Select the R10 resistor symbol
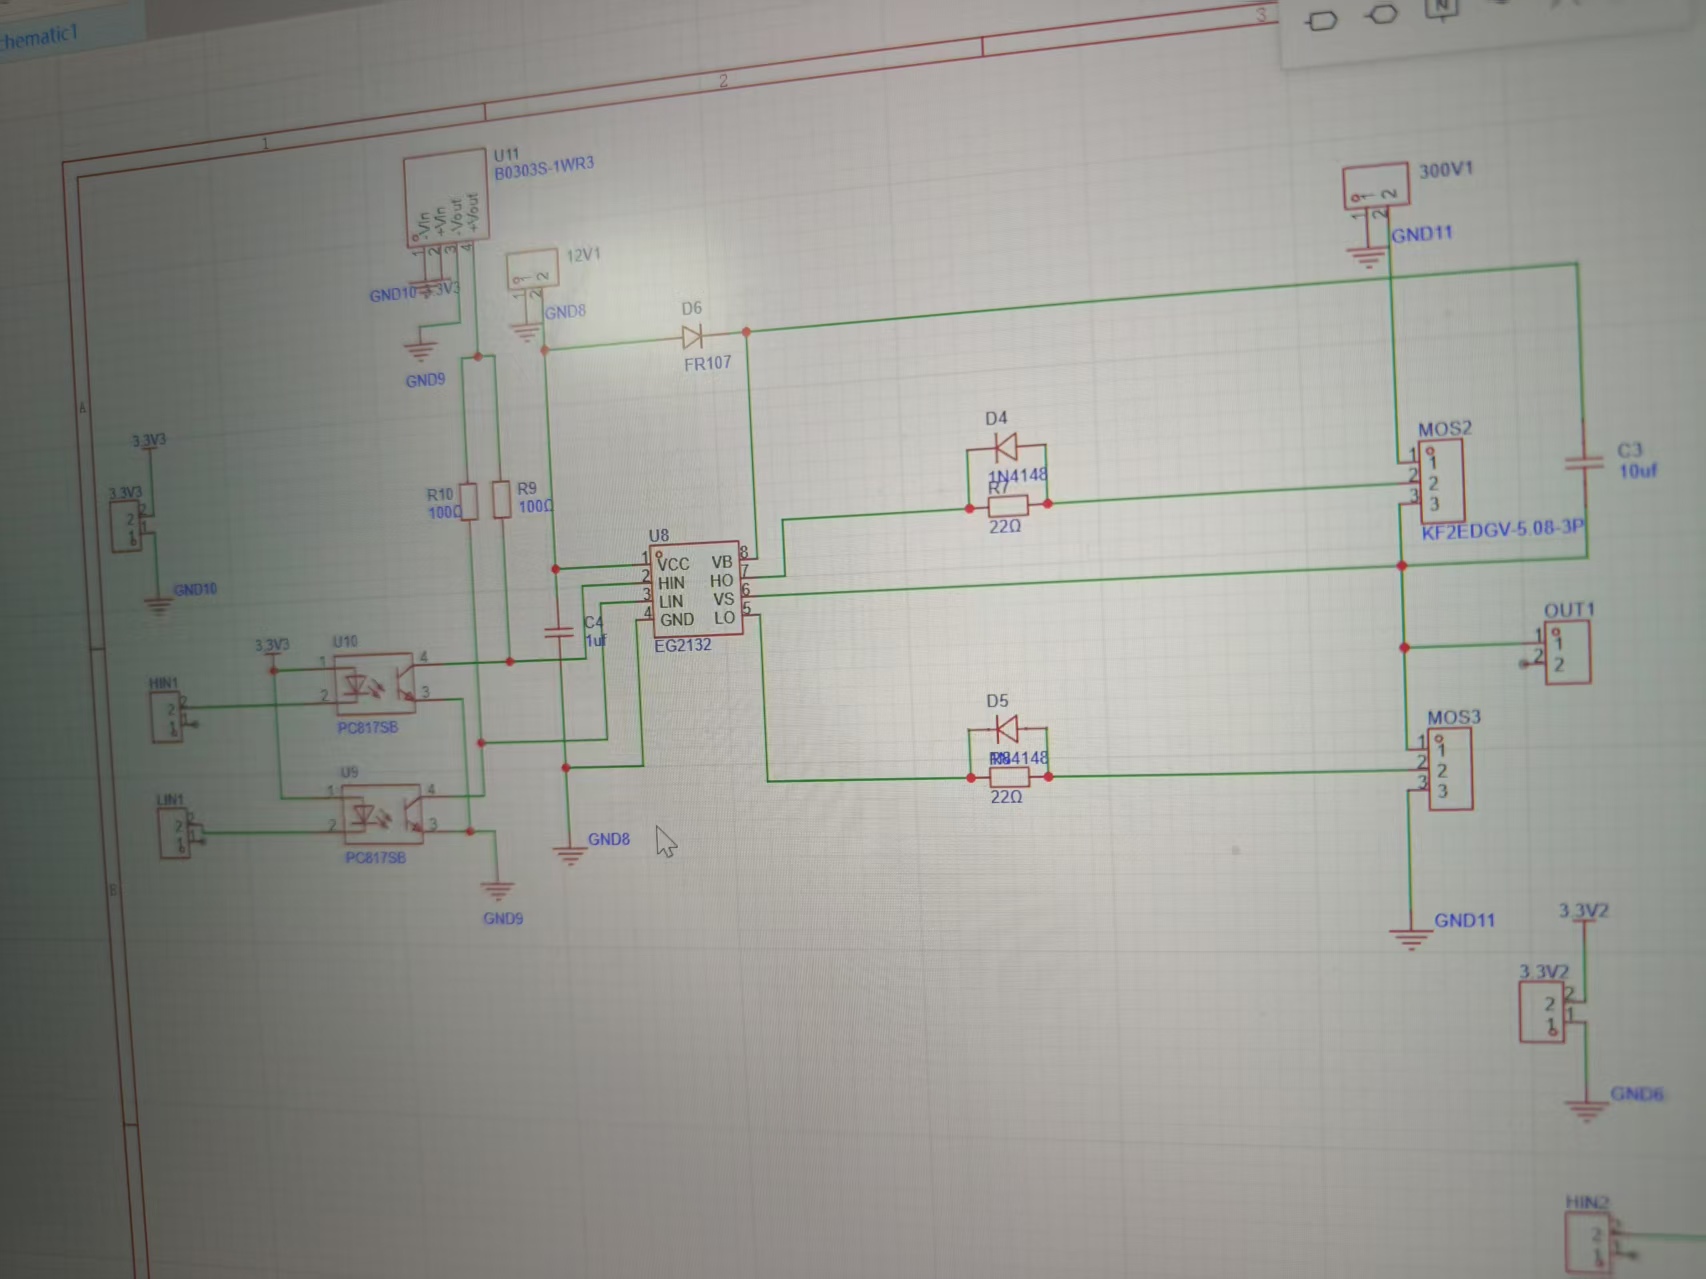 pyautogui.click(x=471, y=500)
